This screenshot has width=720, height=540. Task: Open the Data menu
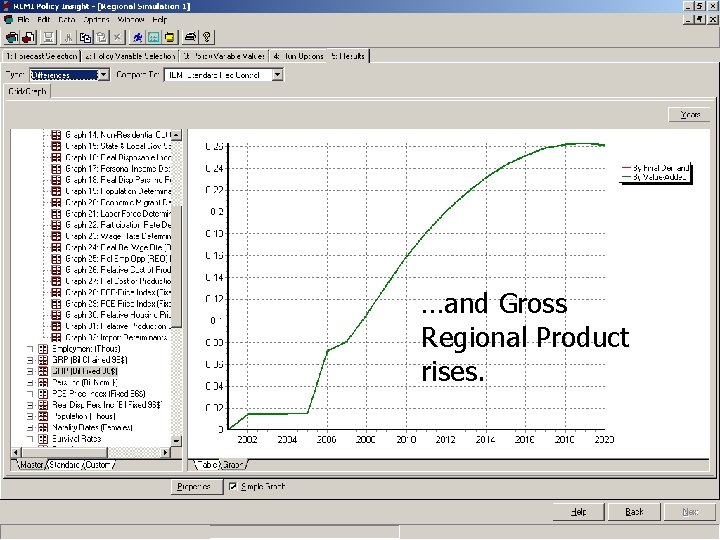[x=67, y=20]
